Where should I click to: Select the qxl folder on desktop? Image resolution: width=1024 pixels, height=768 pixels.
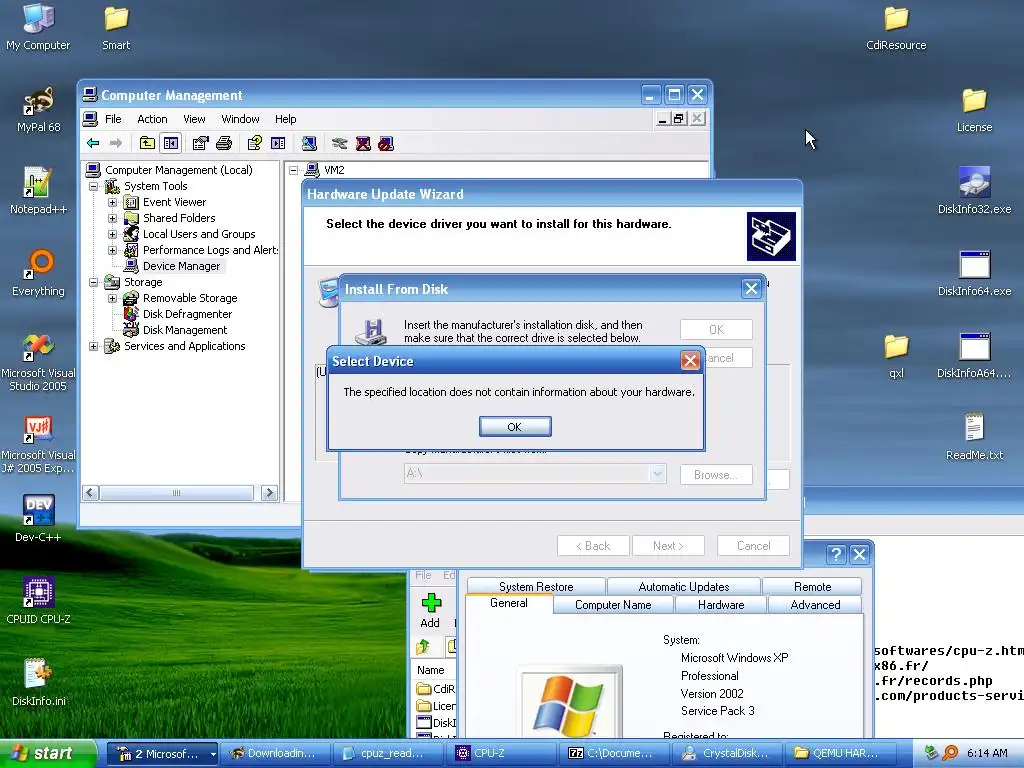(896, 355)
